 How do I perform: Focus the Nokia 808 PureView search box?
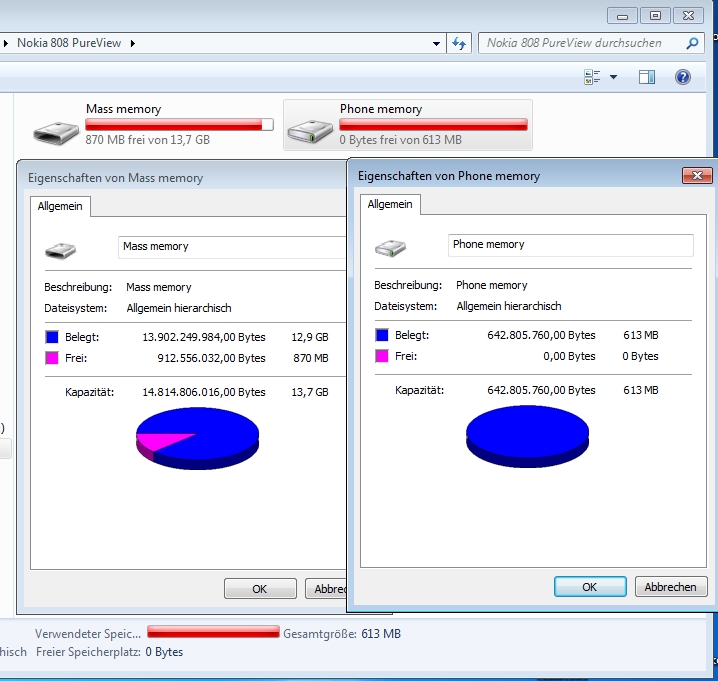pyautogui.click(x=591, y=43)
